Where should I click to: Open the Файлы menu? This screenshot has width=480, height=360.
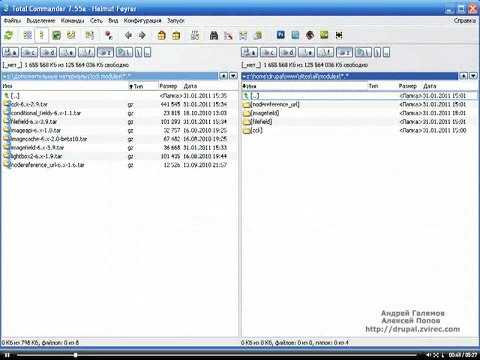point(12,21)
